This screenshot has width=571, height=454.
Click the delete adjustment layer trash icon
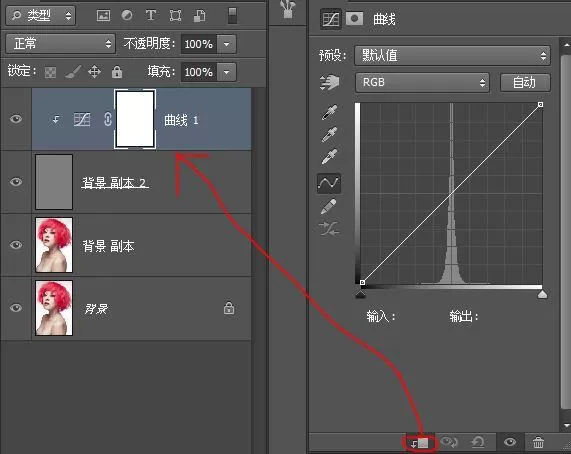click(538, 442)
